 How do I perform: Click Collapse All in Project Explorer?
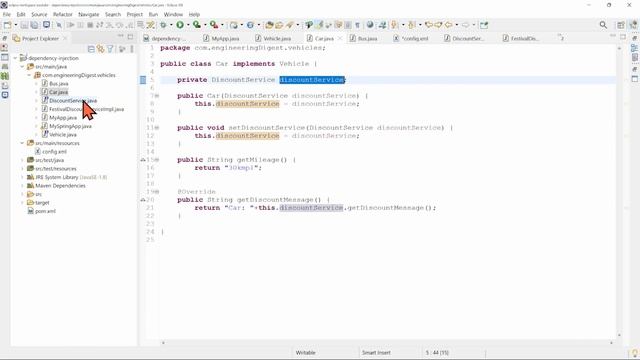(91, 49)
